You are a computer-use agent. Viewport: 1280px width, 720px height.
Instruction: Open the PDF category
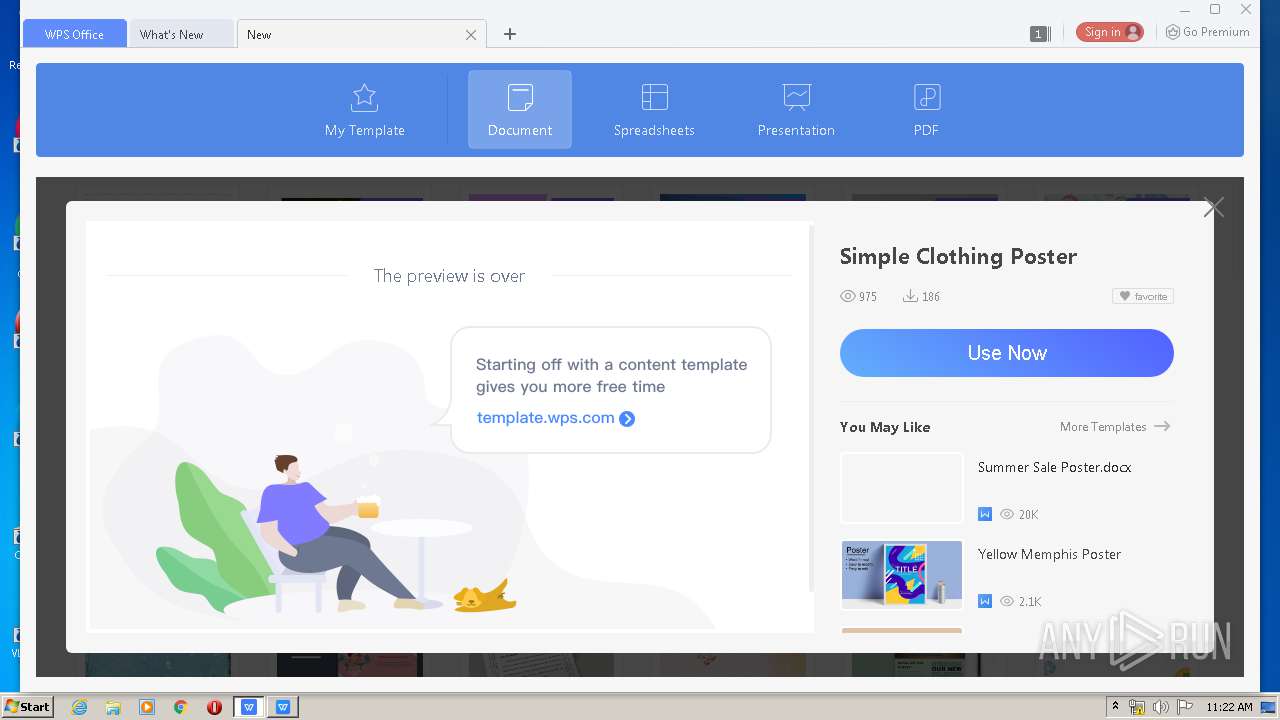[926, 110]
